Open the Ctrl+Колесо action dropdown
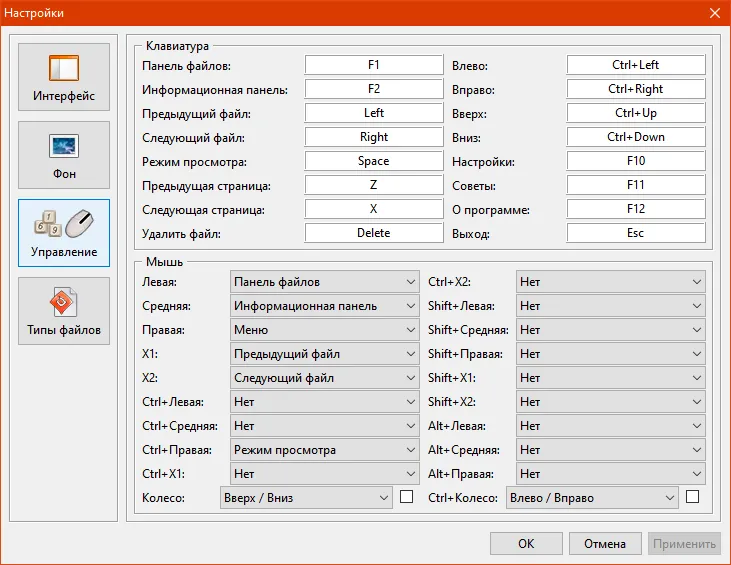The image size is (731, 565). (x=592, y=498)
